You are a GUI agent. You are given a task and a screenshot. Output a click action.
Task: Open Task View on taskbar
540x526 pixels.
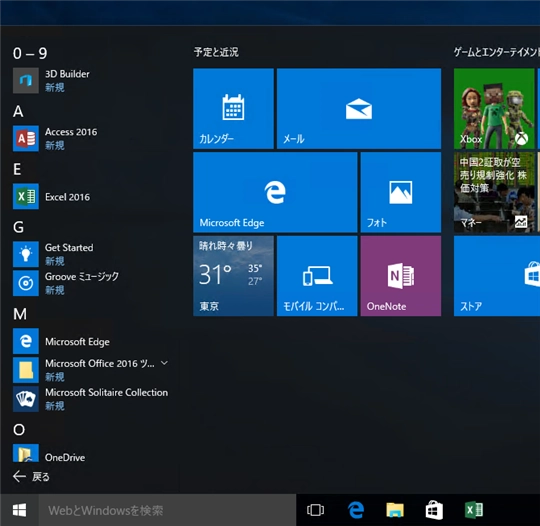click(x=315, y=510)
